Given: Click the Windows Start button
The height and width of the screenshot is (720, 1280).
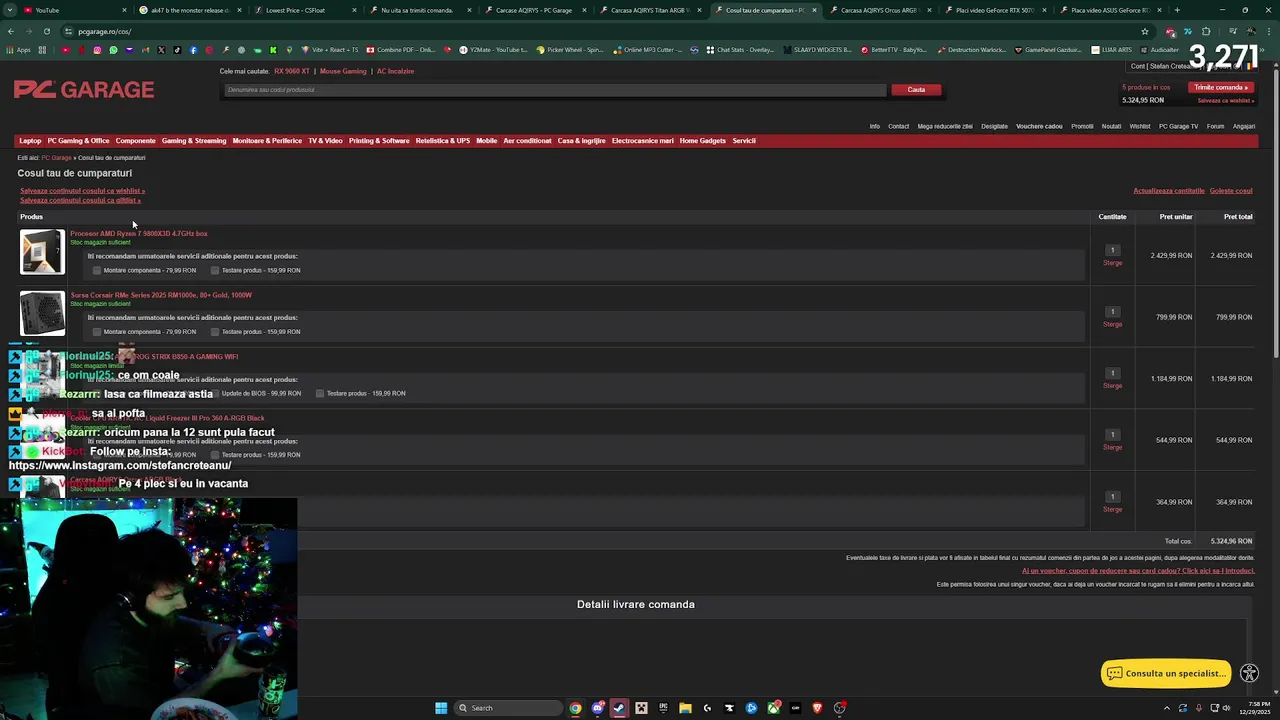Looking at the screenshot, I should click(441, 708).
